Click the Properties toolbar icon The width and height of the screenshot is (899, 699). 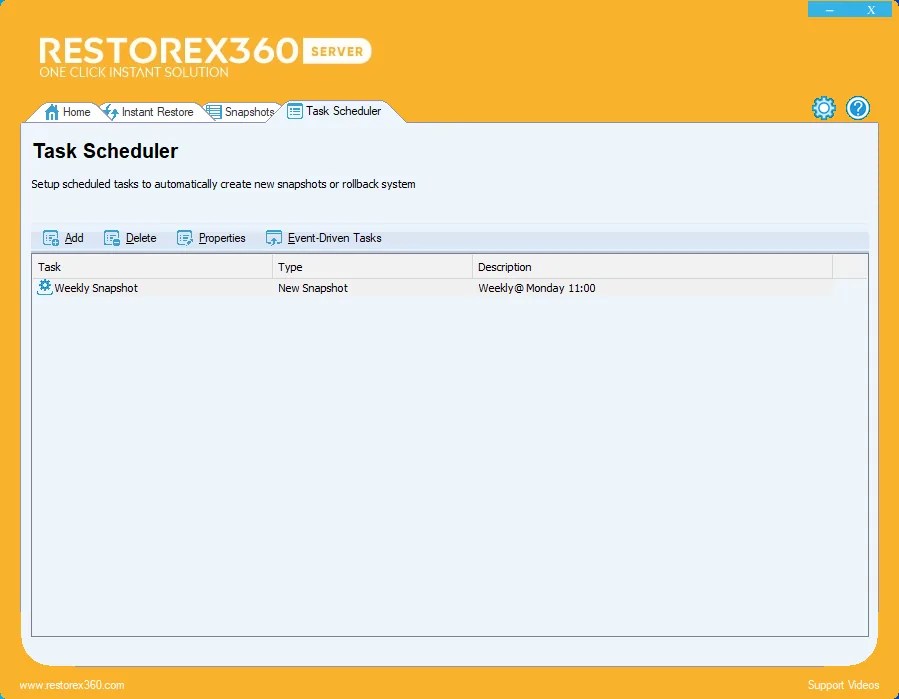(x=185, y=238)
